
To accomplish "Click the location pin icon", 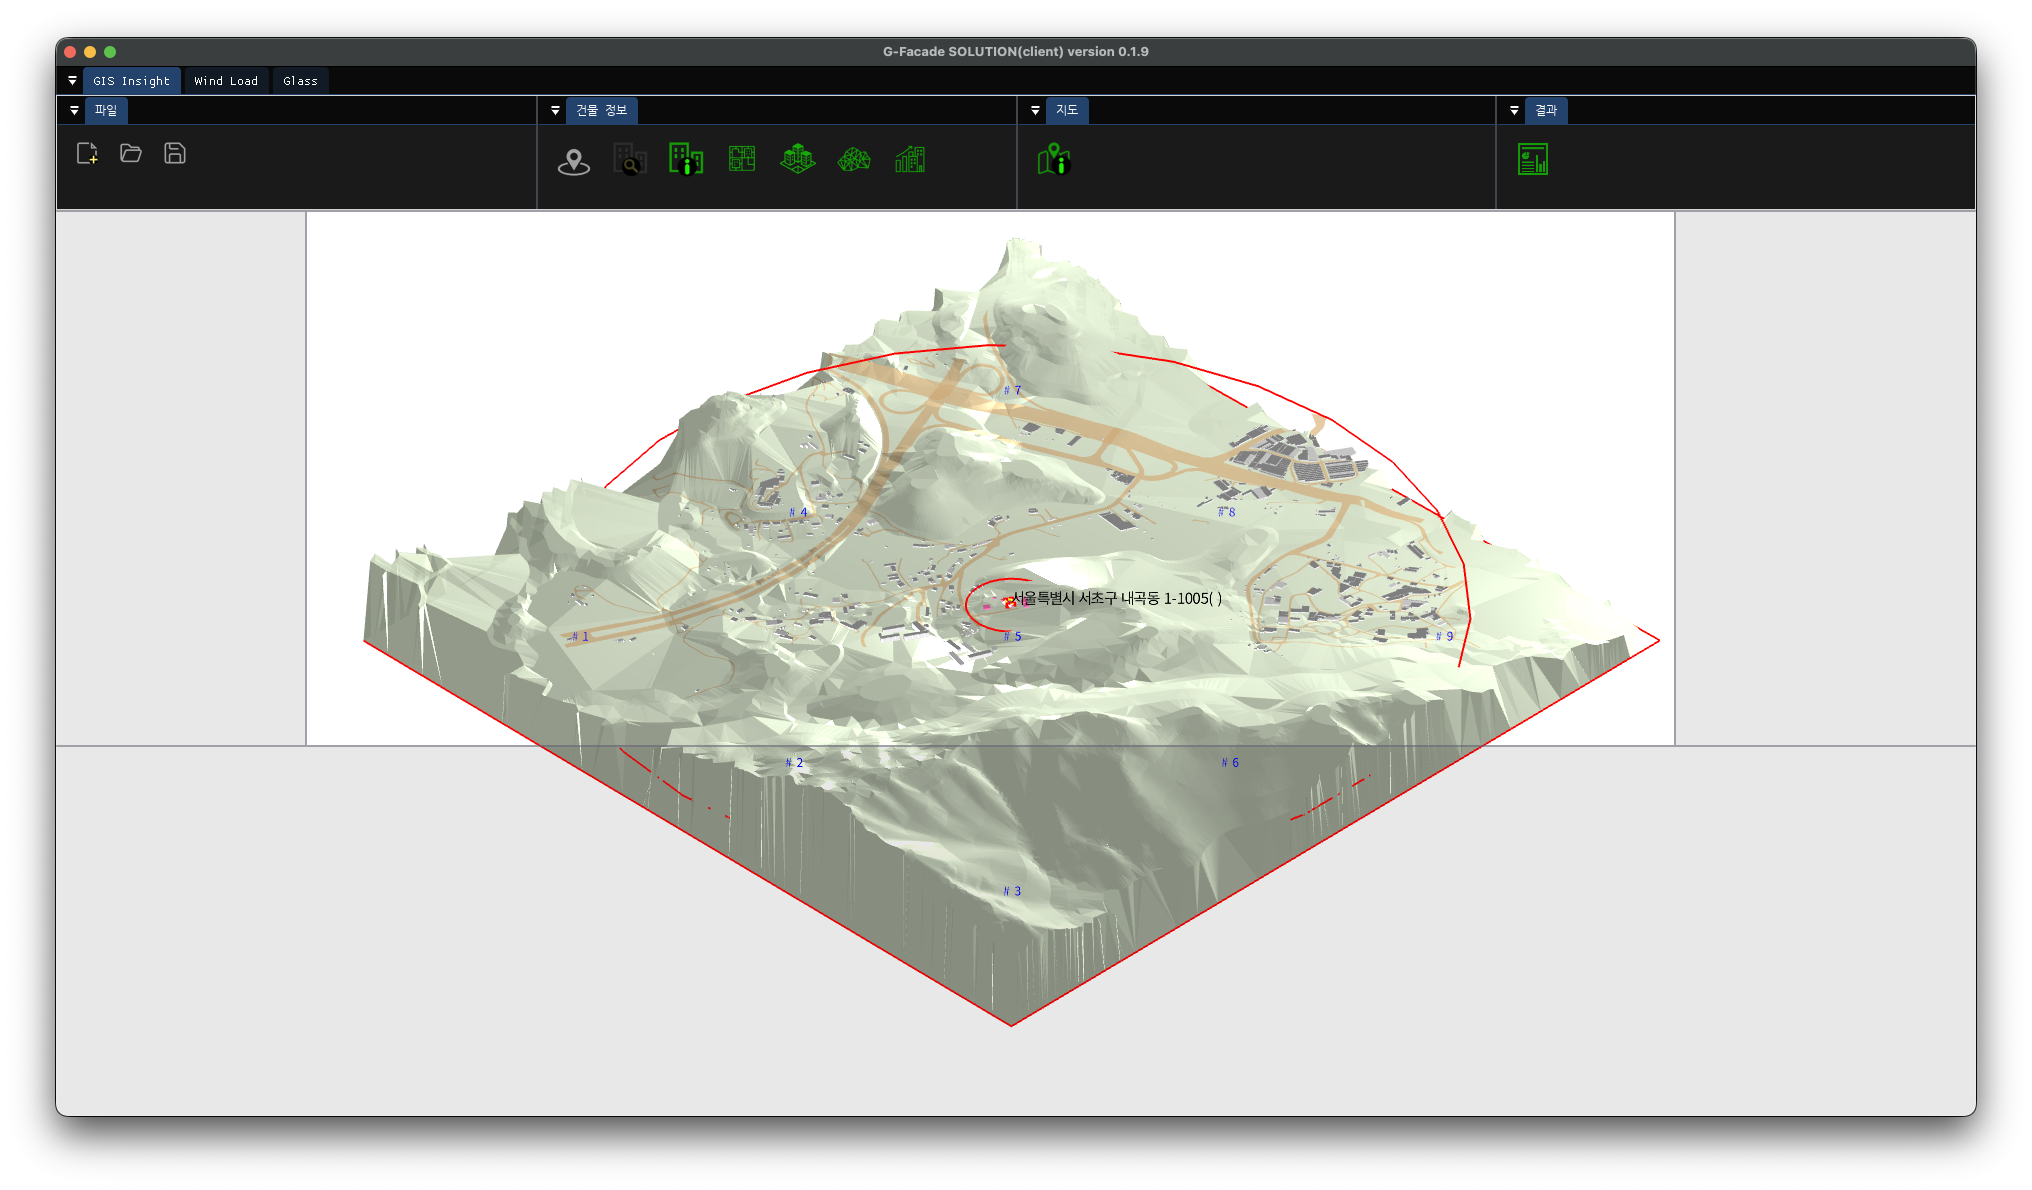I will pos(574,160).
